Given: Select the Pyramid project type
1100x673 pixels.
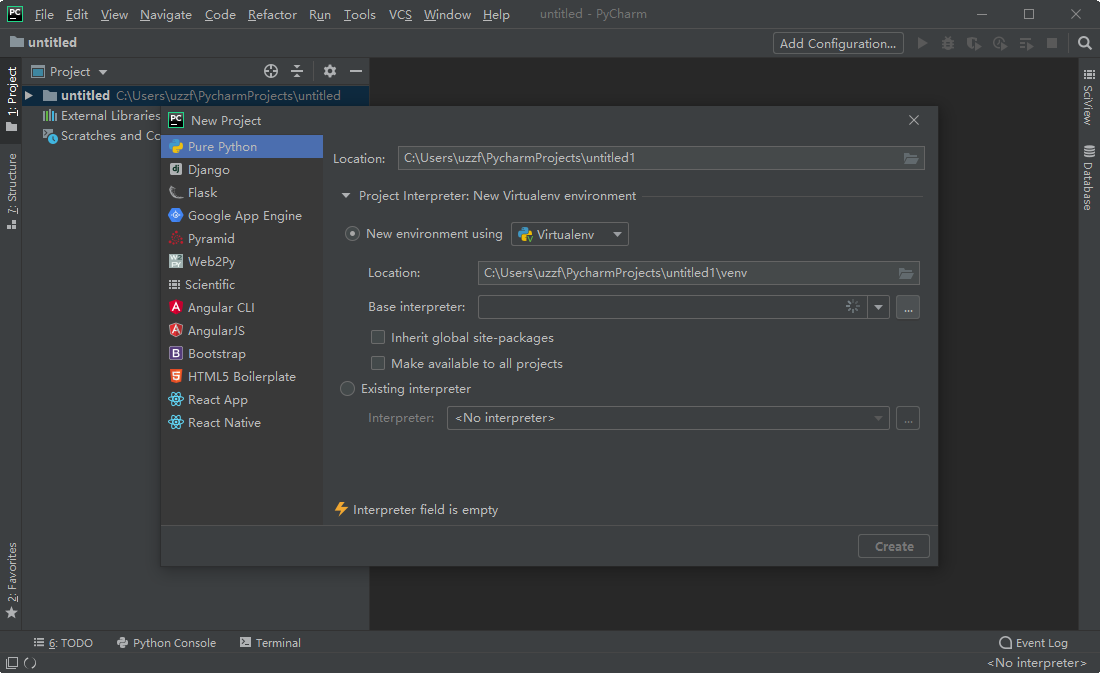Looking at the screenshot, I should click(x=242, y=239).
